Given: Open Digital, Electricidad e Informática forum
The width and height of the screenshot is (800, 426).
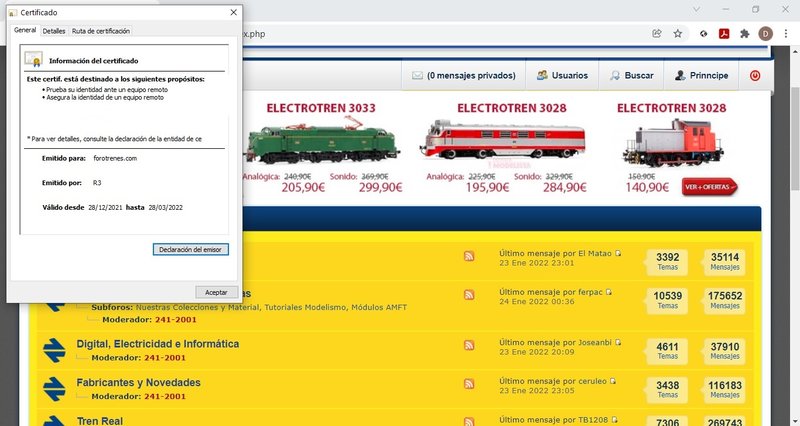Looking at the screenshot, I should click(158, 344).
